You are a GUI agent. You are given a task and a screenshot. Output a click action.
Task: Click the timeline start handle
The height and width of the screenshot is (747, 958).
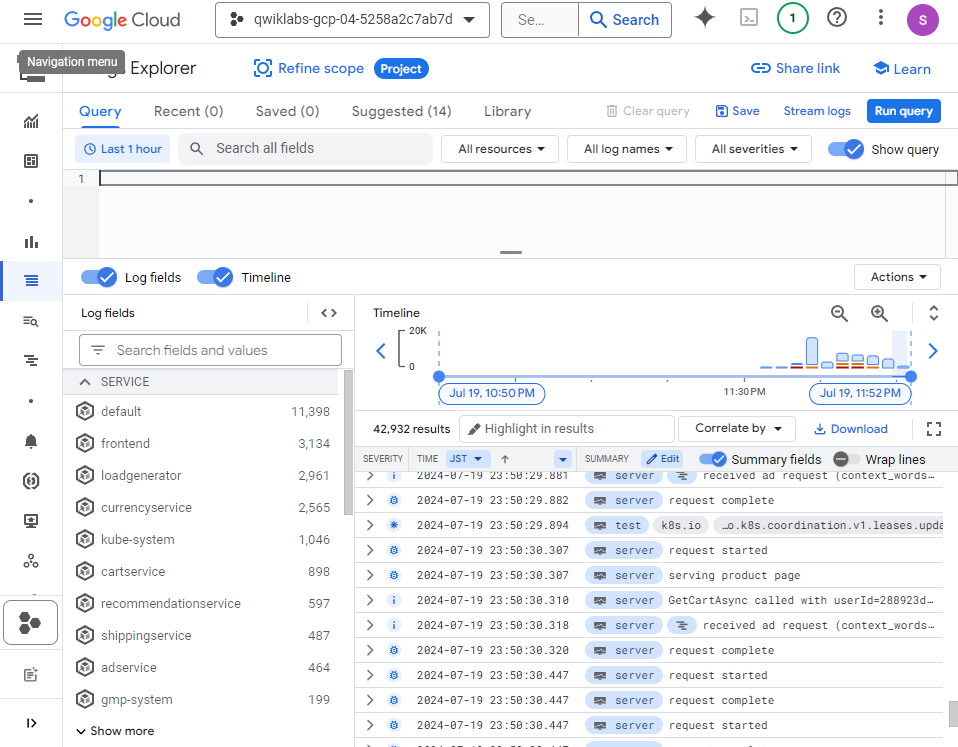coord(439,376)
